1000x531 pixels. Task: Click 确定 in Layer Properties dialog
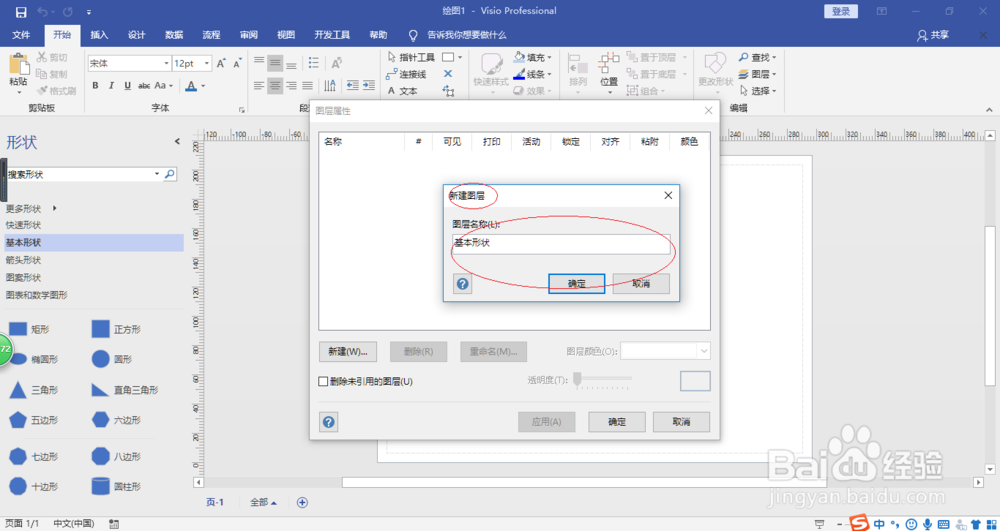click(x=617, y=422)
